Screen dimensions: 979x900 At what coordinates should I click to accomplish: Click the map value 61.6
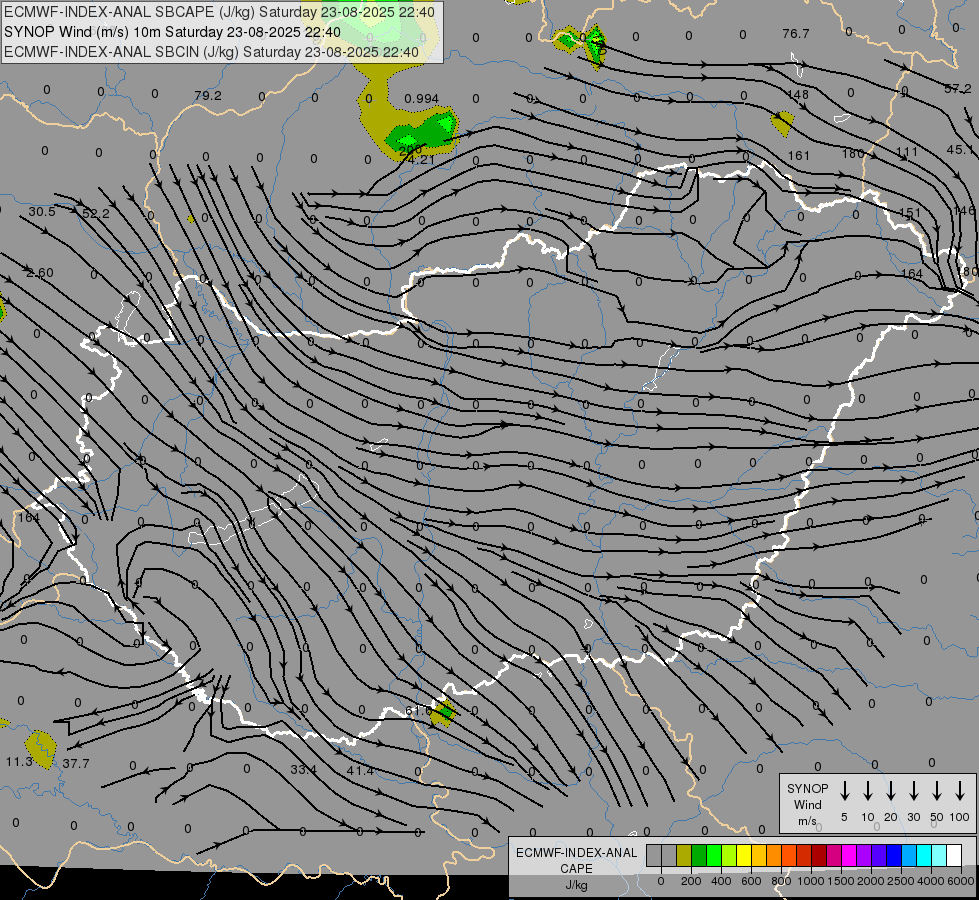(x=418, y=711)
